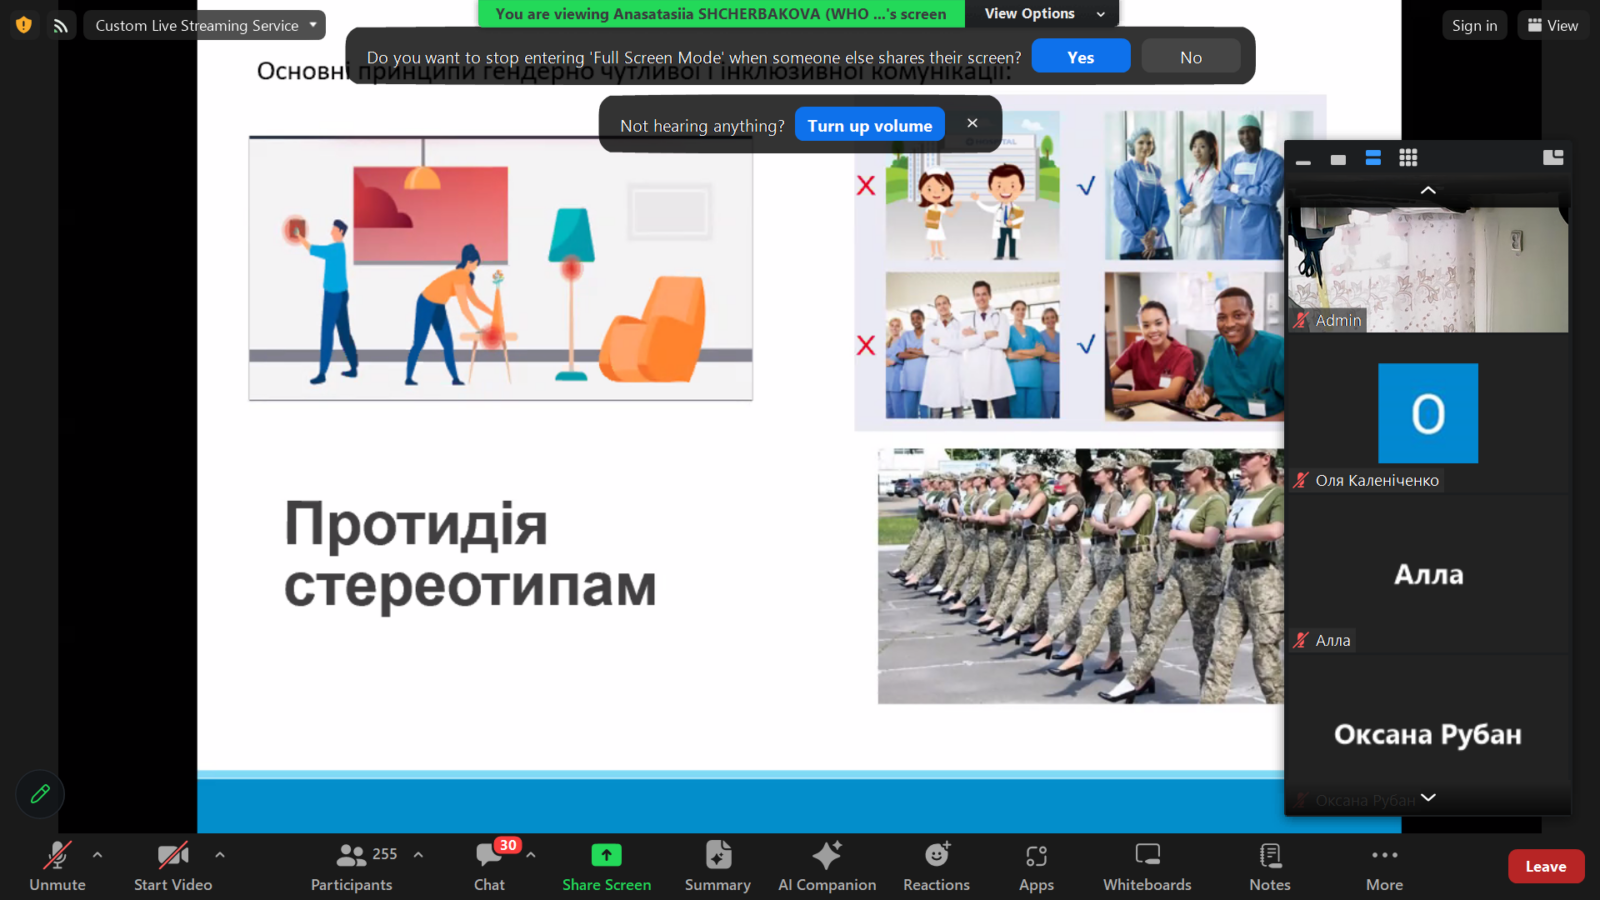Viewport: 1600px width, 900px height.
Task: Open the Reactions menu
Action: click(x=936, y=866)
